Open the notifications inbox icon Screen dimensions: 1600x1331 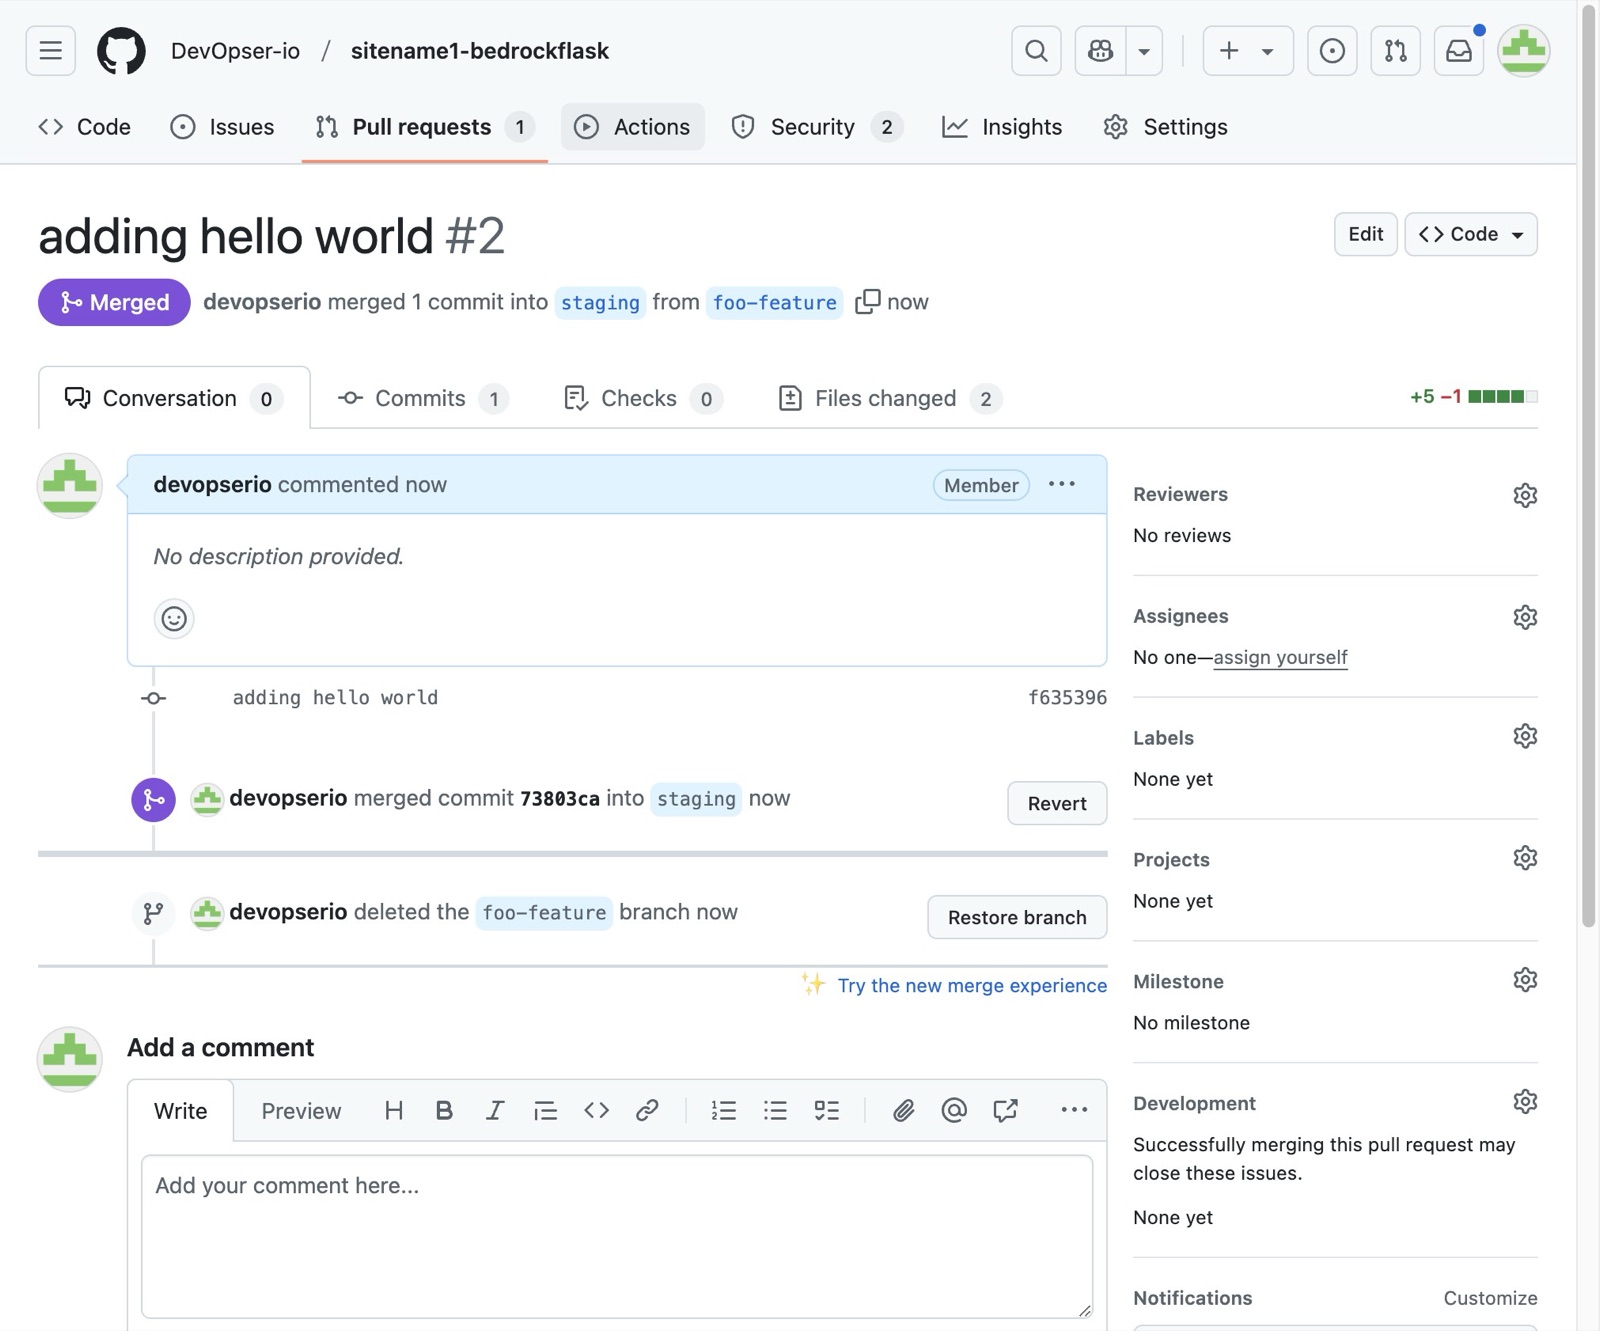(x=1459, y=51)
